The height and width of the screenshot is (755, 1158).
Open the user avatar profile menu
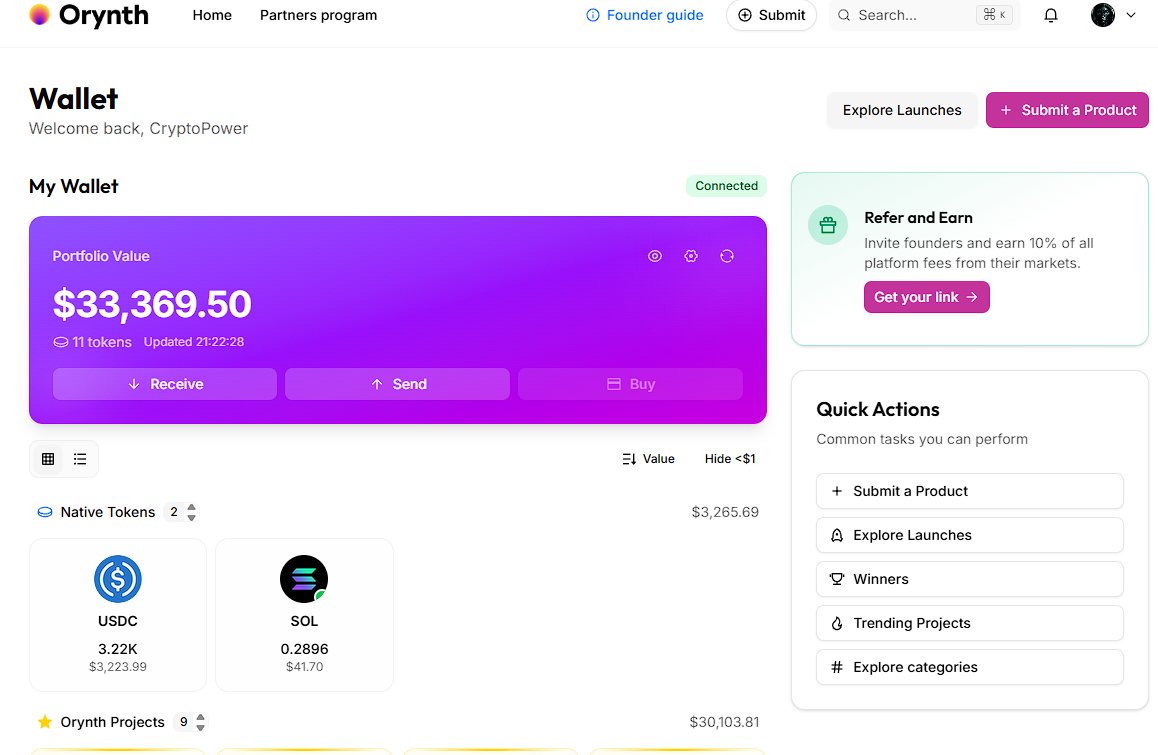pos(1103,15)
